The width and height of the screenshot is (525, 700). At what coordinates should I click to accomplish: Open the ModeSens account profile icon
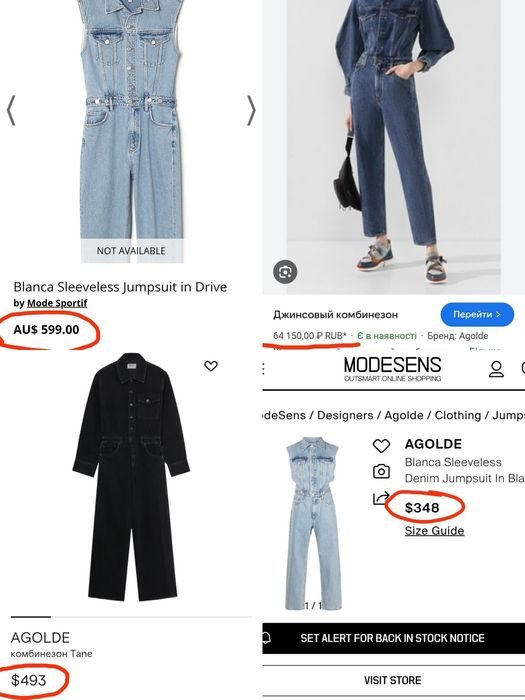pyautogui.click(x=496, y=369)
